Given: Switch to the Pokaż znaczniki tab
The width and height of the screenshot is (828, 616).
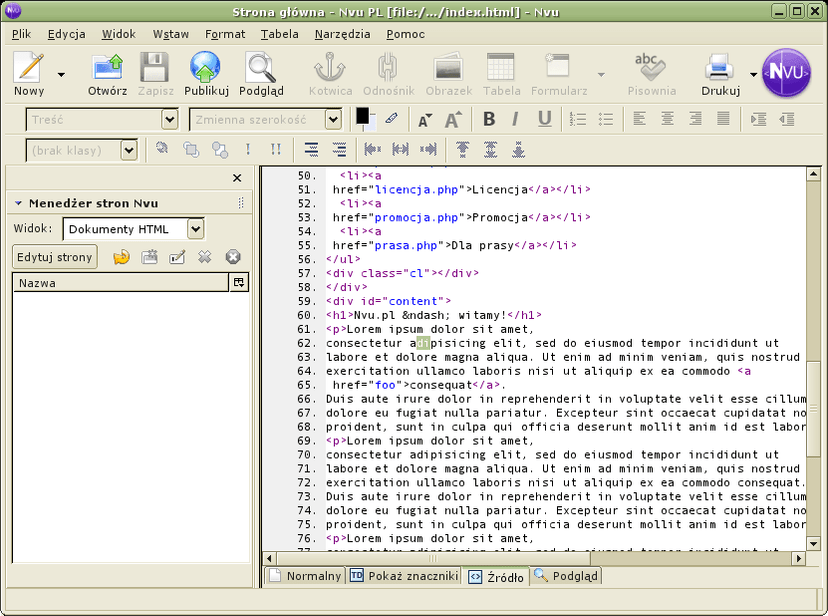Looking at the screenshot, I should 404,575.
